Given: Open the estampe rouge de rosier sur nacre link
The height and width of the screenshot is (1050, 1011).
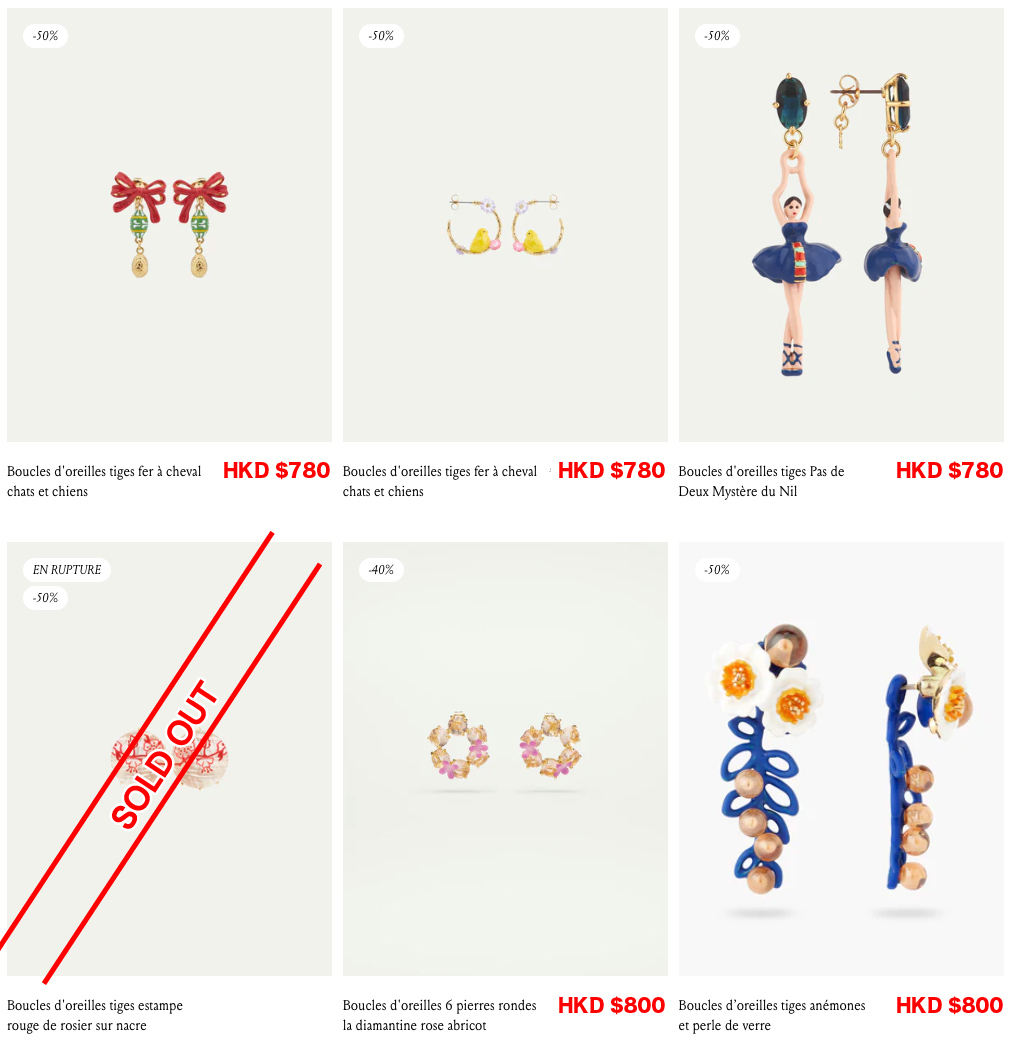Looking at the screenshot, I should pos(95,1015).
